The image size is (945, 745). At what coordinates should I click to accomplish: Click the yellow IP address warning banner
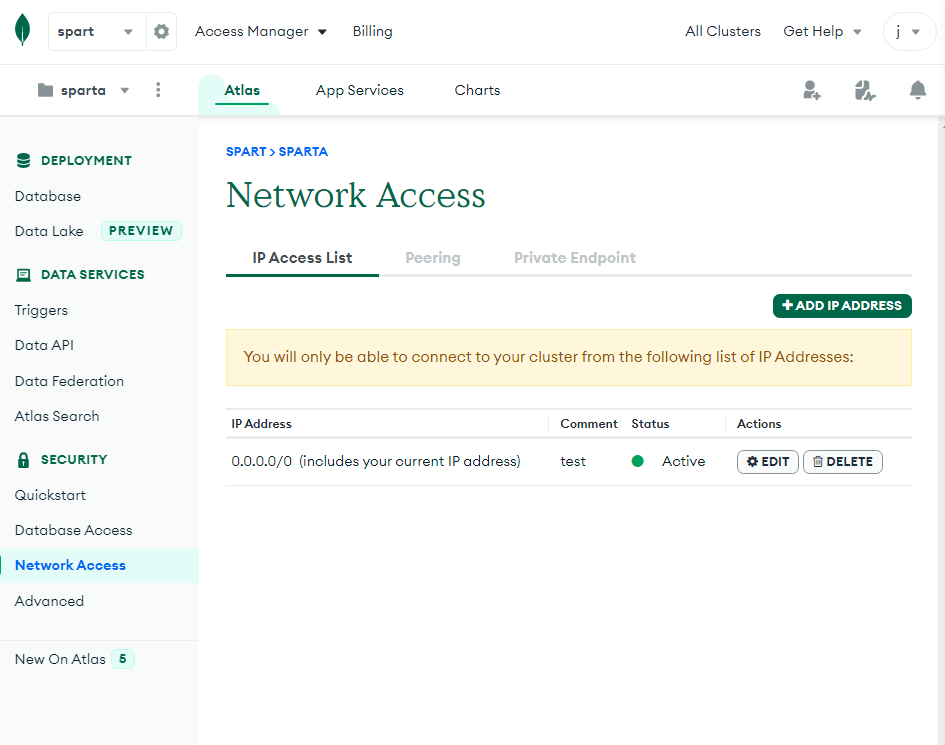tap(568, 357)
